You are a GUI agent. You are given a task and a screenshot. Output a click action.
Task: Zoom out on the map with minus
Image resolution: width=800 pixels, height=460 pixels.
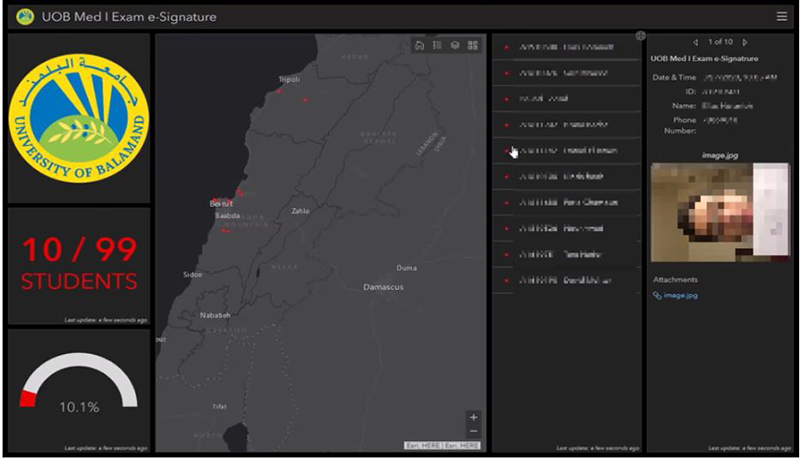(474, 431)
